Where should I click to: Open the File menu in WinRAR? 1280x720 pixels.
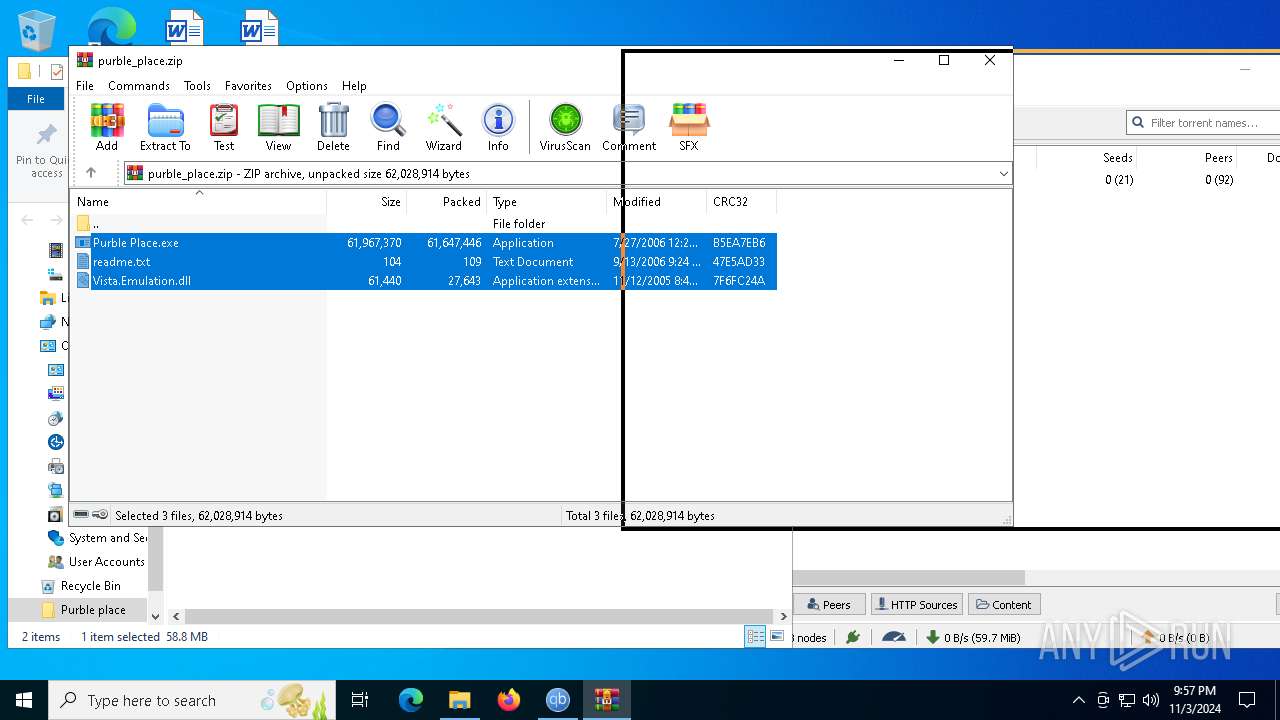(x=85, y=86)
